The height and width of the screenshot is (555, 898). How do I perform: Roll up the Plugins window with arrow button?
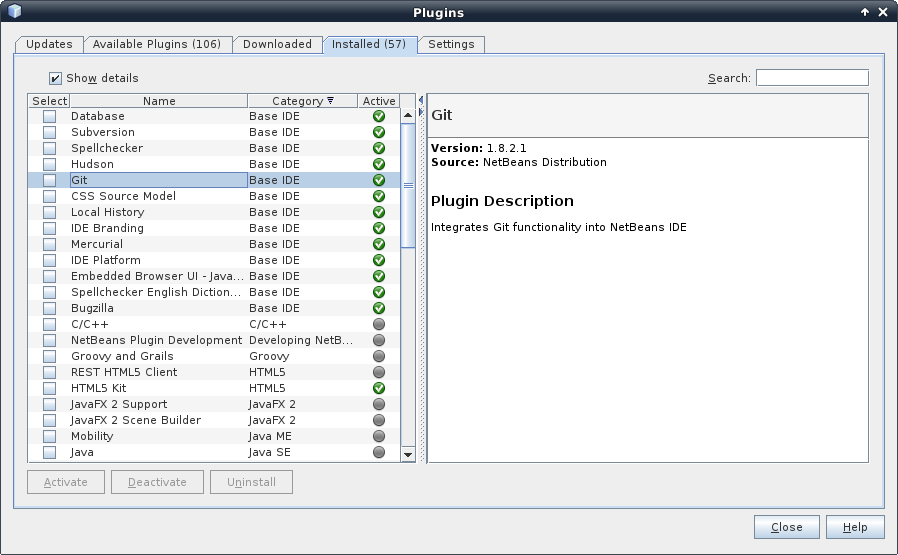click(x=865, y=12)
